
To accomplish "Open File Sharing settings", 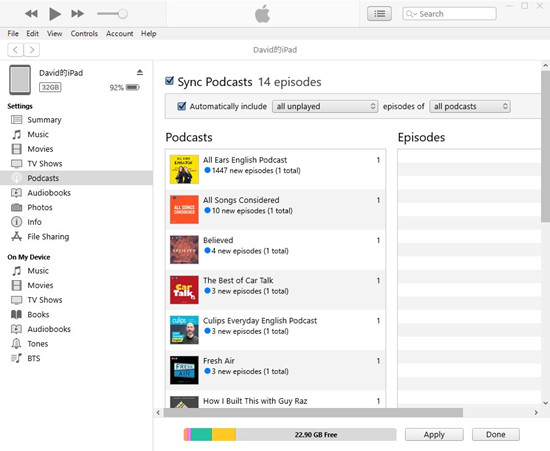I will pos(76,237).
